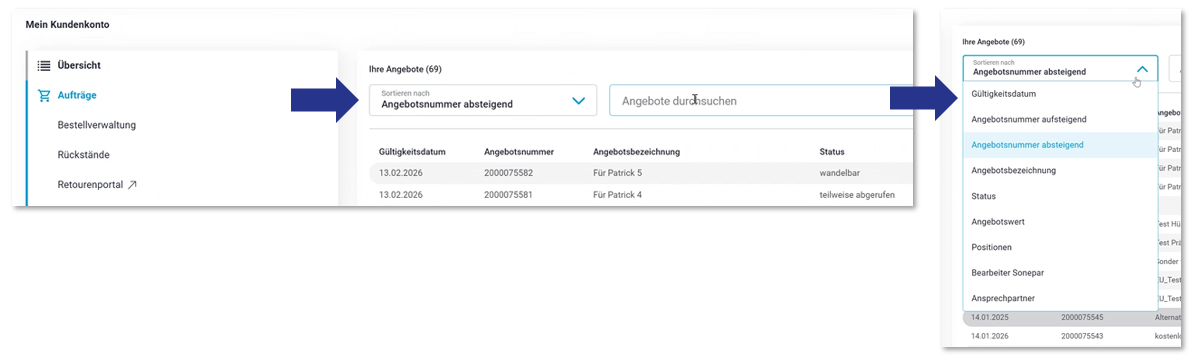Collapse the expanded Sortieren nach dropdown
Viewport: 1193px width, 360px height.
tap(1060, 68)
